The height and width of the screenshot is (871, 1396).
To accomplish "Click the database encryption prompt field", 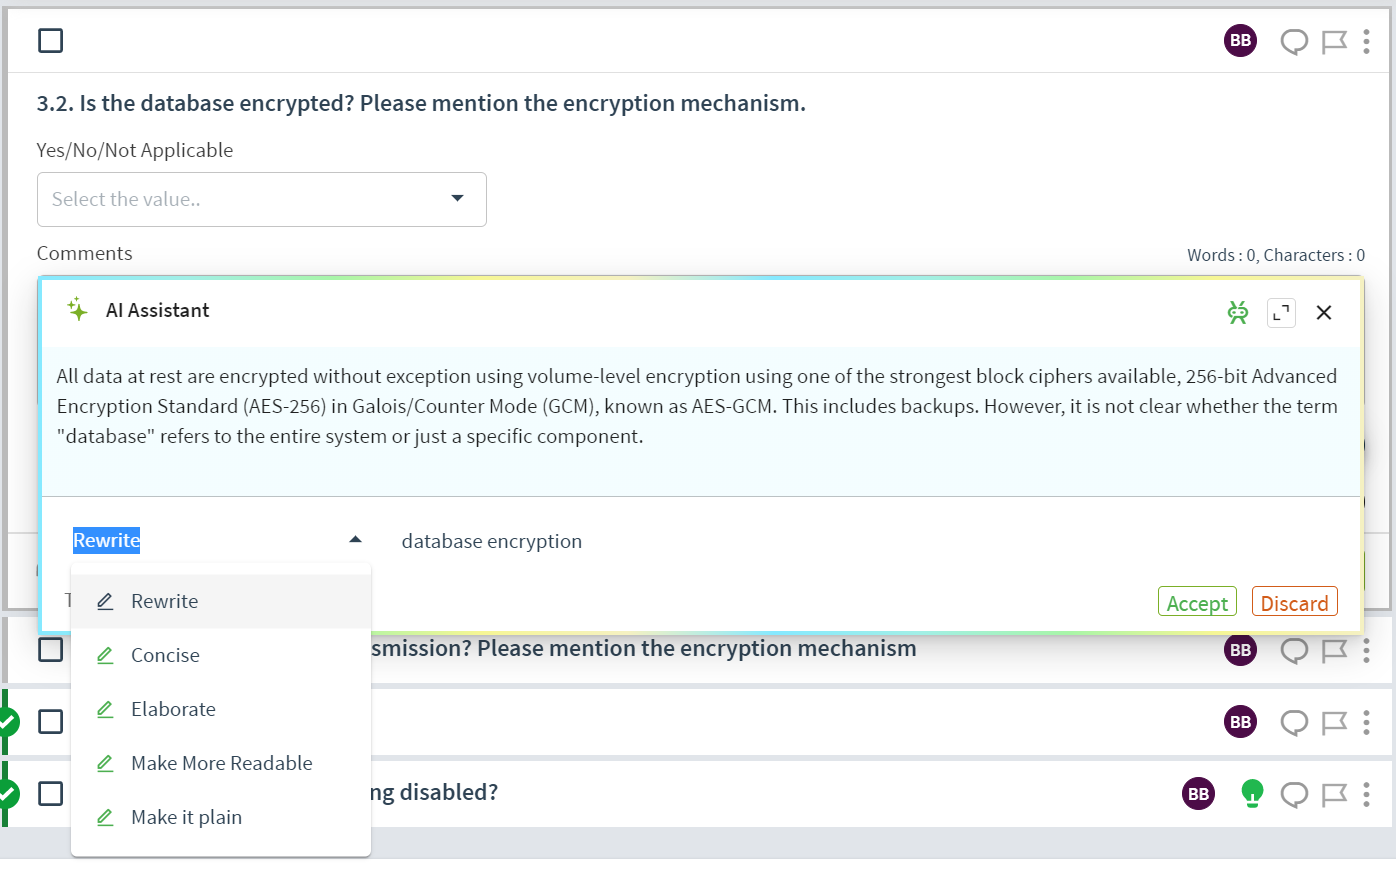I will (x=860, y=541).
